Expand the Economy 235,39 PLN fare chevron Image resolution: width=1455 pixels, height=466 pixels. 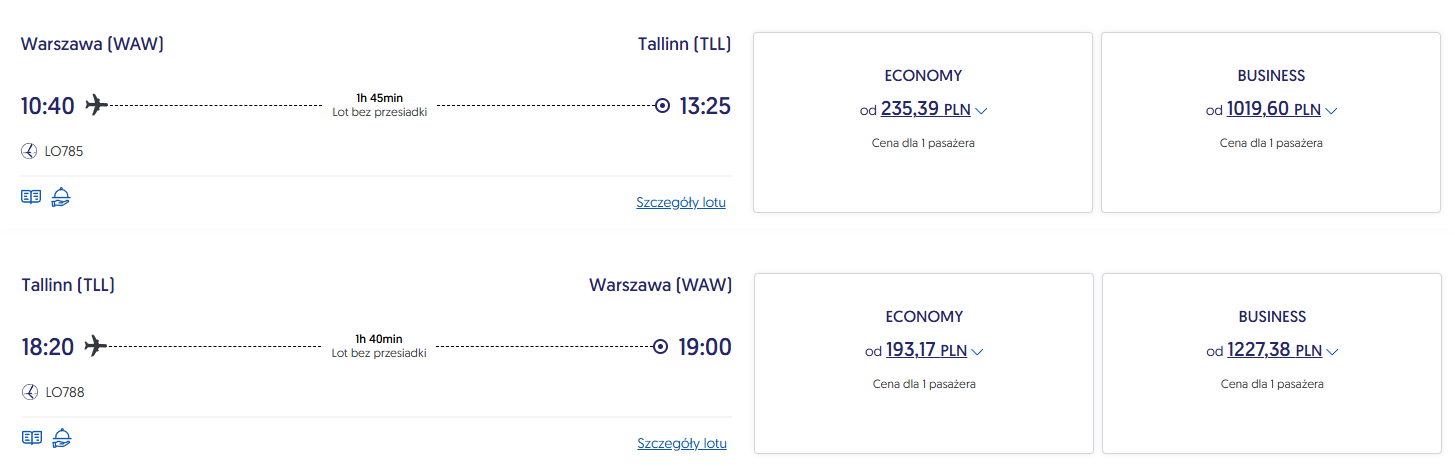[981, 111]
